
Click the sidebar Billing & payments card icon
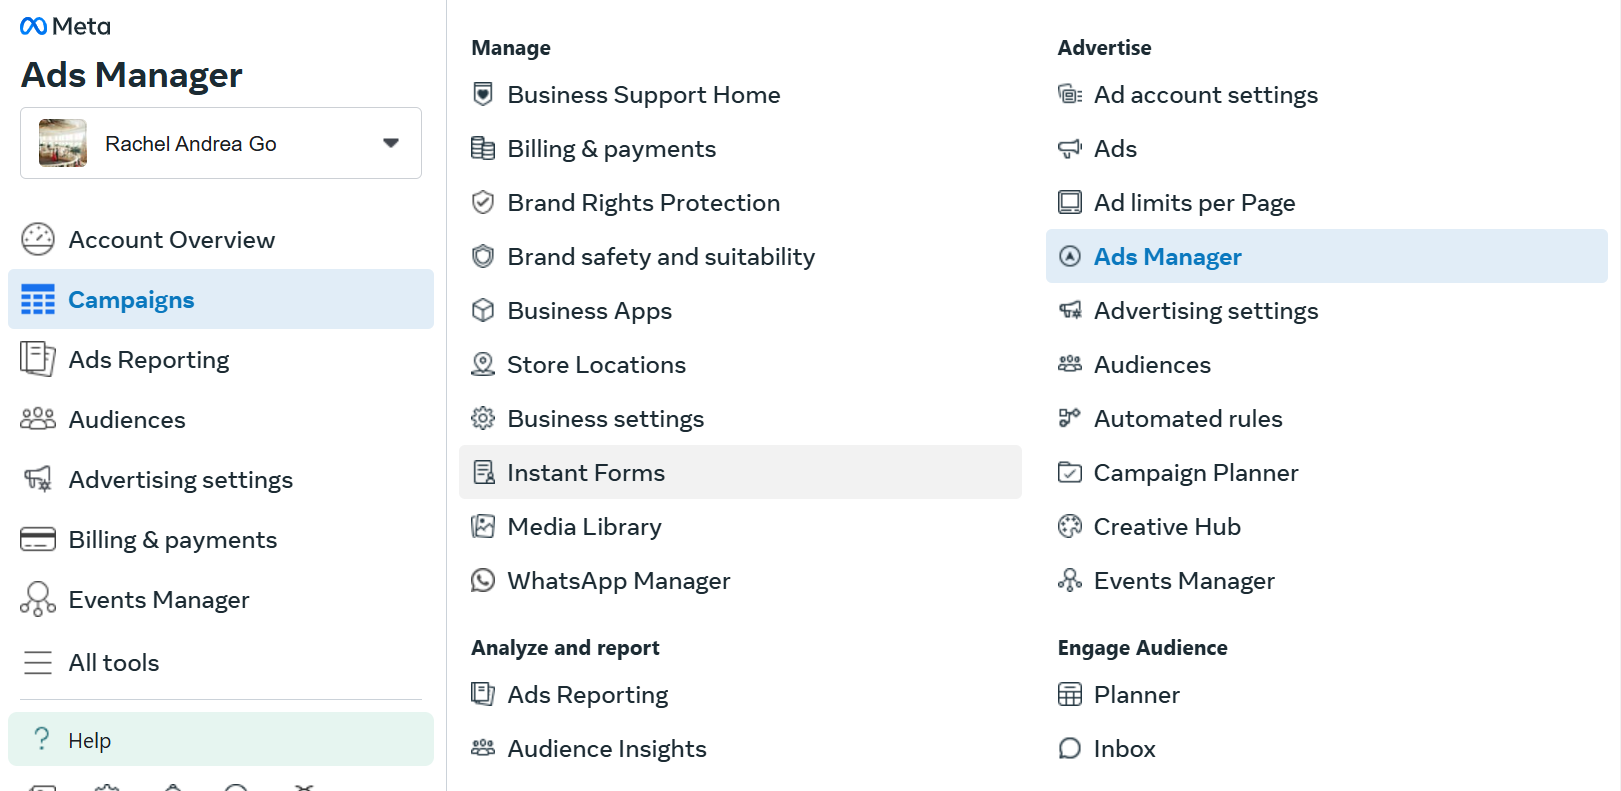coord(38,539)
